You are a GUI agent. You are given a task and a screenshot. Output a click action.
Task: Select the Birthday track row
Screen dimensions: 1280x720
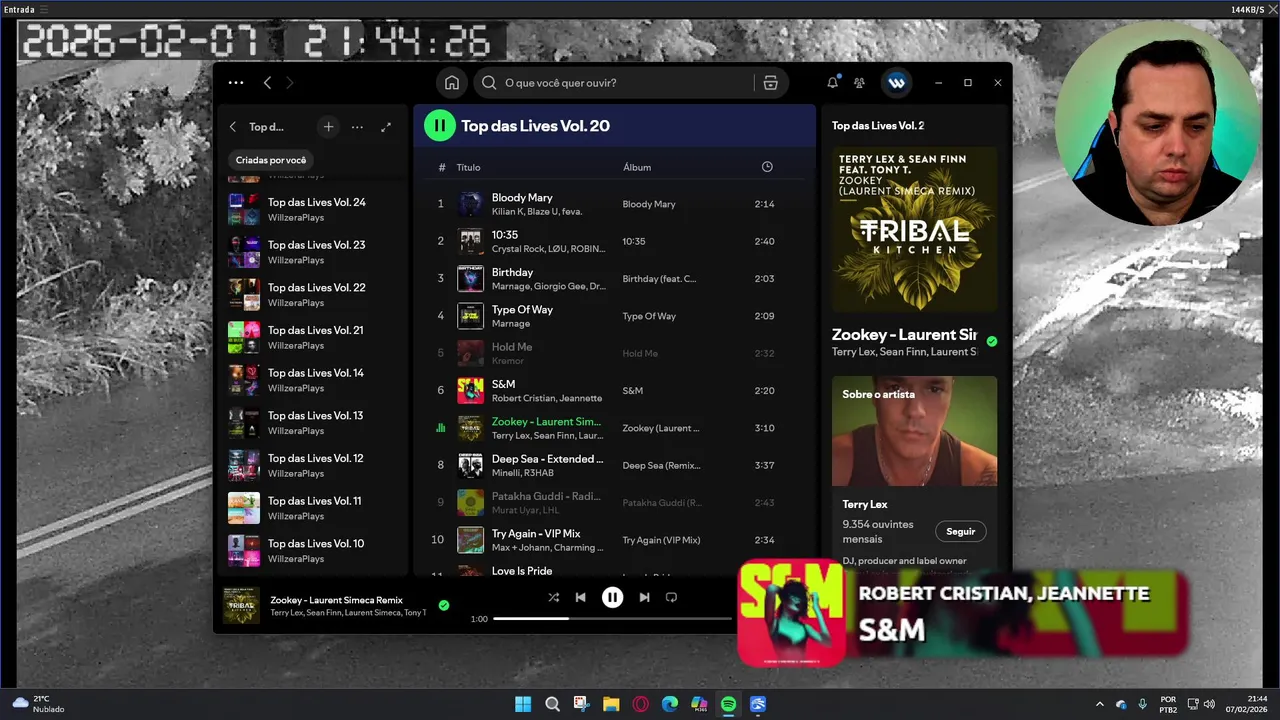(x=614, y=278)
